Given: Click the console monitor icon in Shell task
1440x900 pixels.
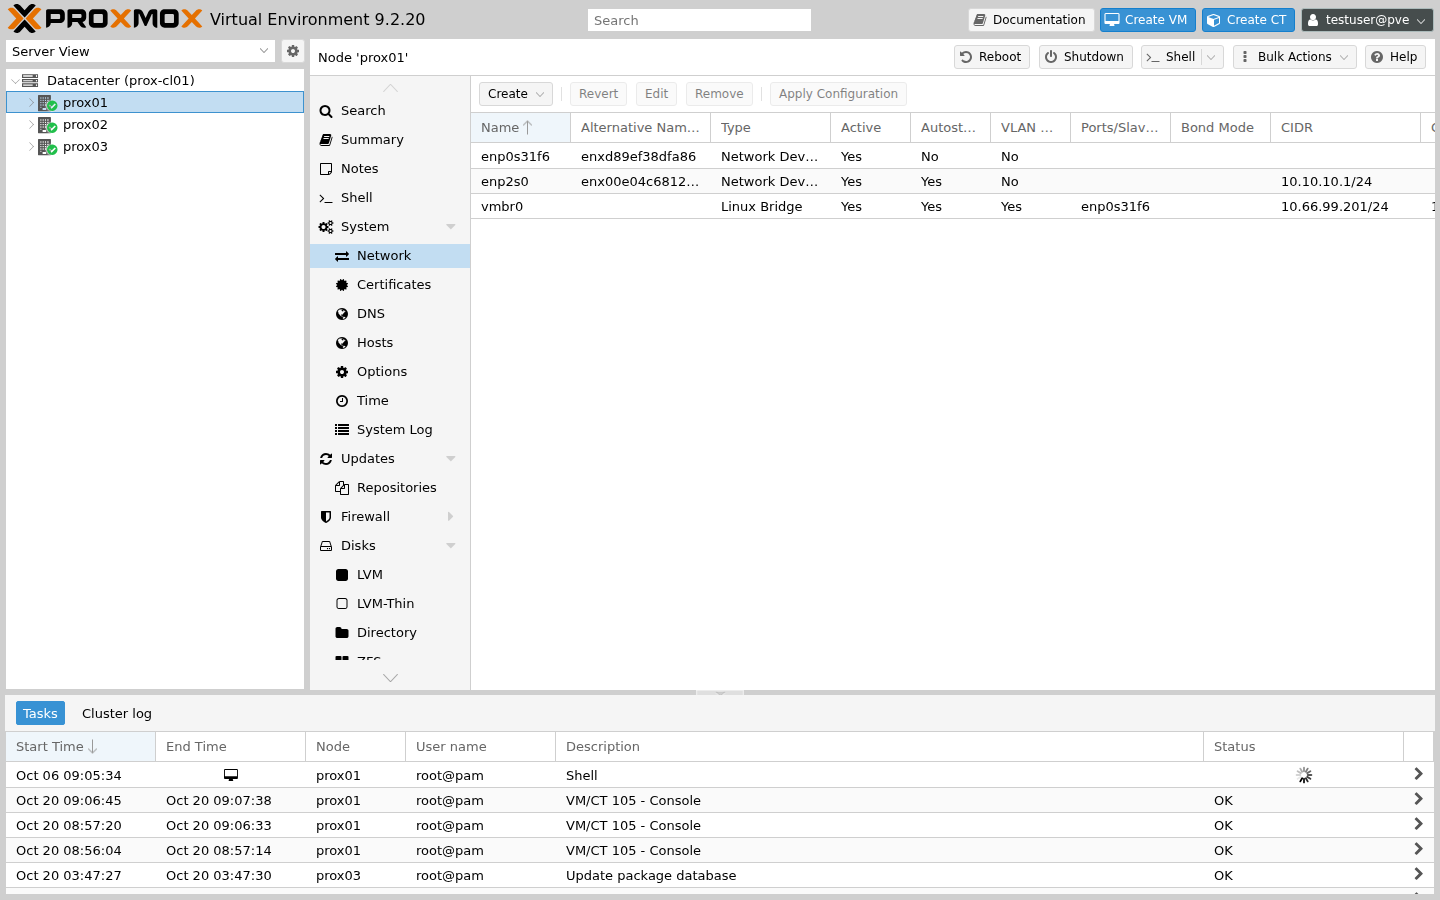Looking at the screenshot, I should (x=231, y=775).
